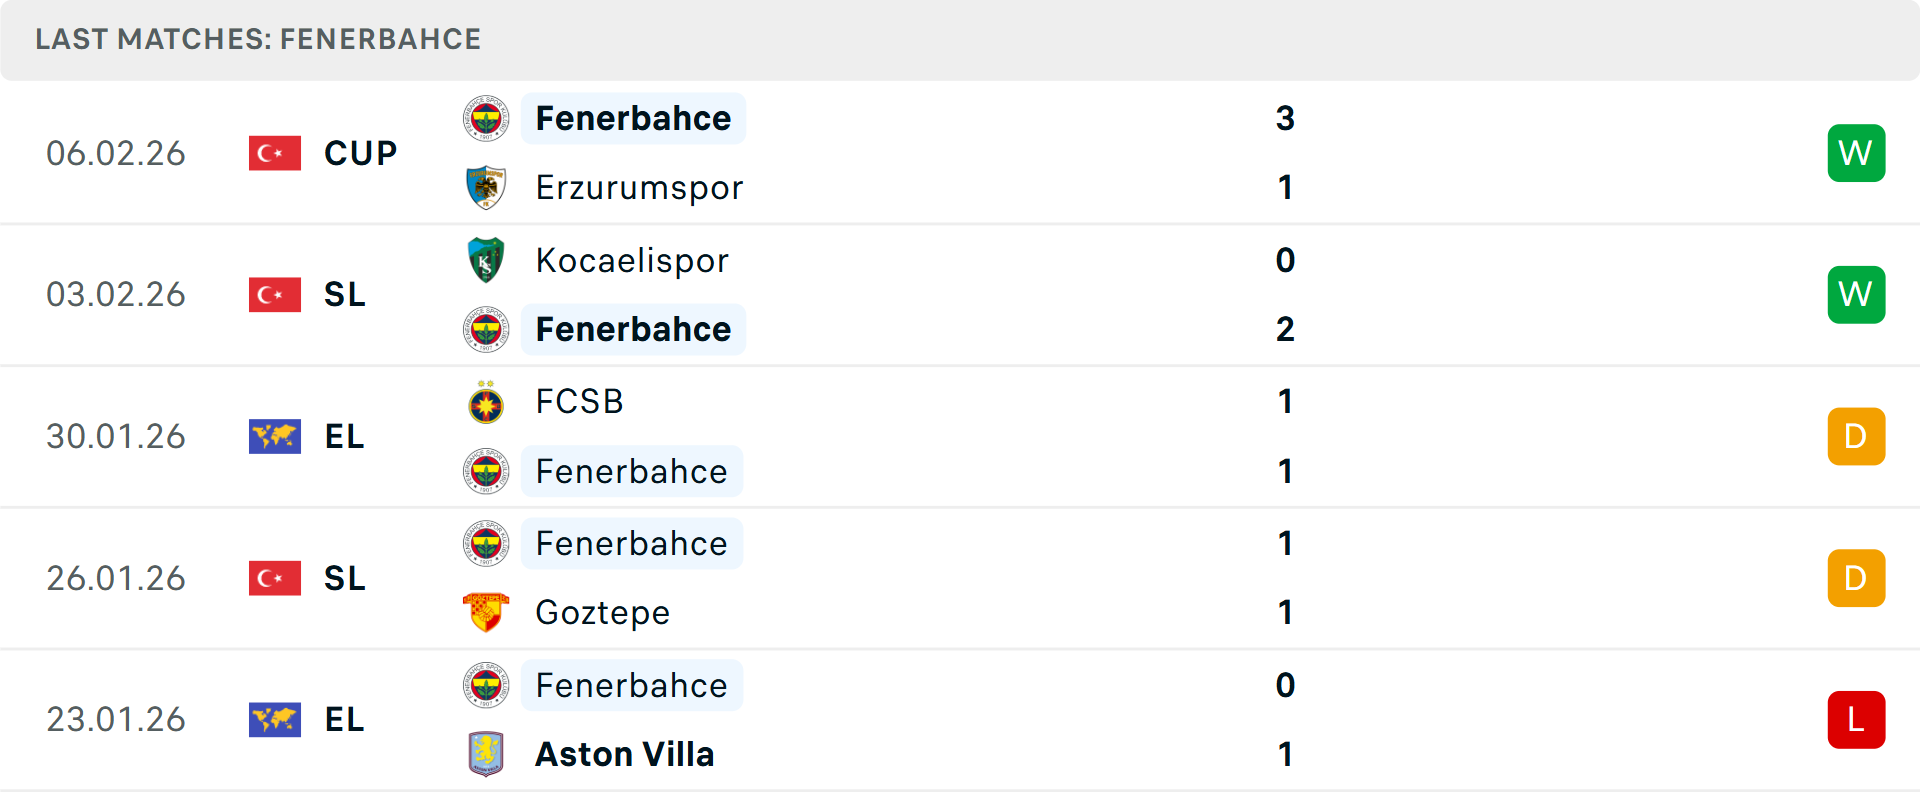This screenshot has width=1920, height=792.
Task: Open the Erzurumspor team link
Action: tap(640, 188)
